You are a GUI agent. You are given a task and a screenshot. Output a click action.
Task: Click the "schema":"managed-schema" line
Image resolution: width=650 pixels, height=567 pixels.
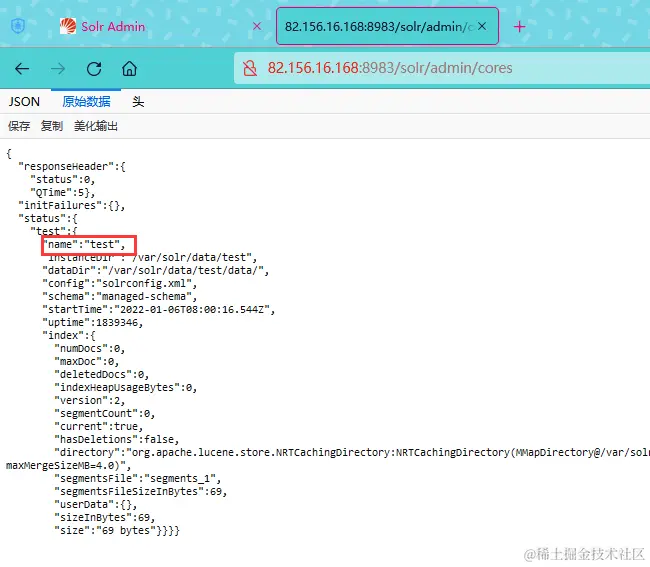[x=119, y=297]
